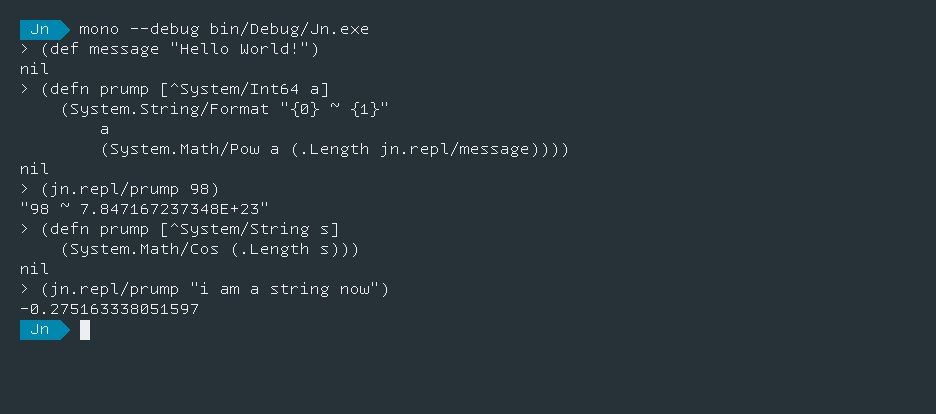936x414 pixels.
Task: Click the jn.repl/message symbol
Action: point(454,149)
